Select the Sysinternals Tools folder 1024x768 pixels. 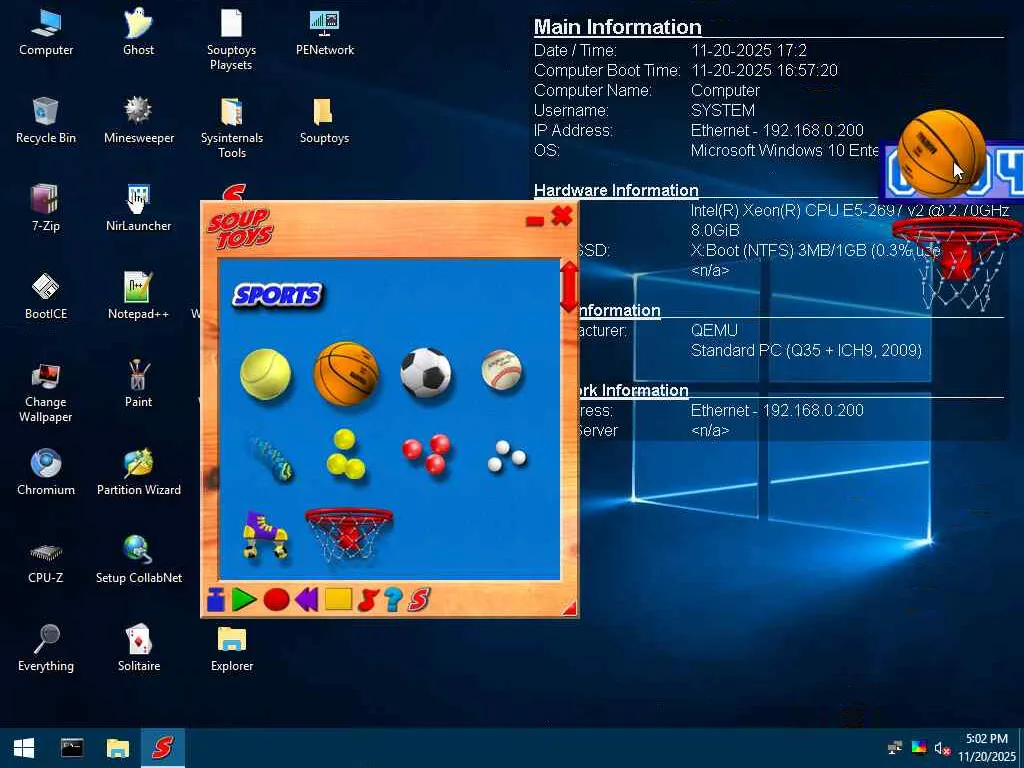(x=231, y=128)
